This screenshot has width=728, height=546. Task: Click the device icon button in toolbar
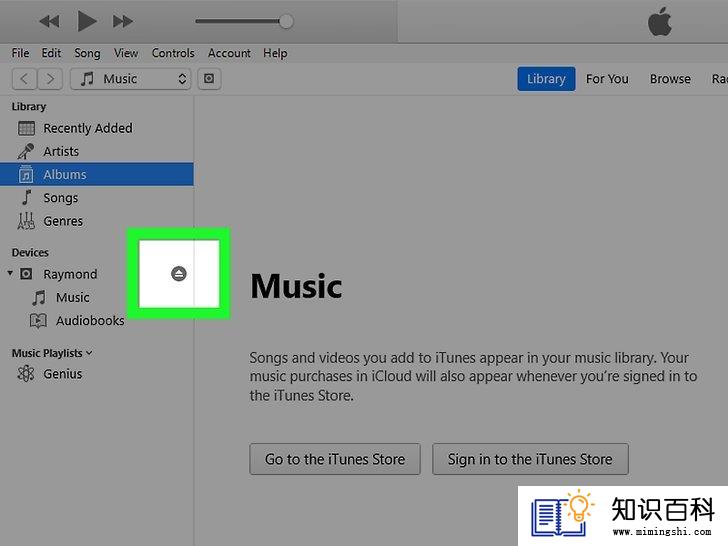[x=209, y=79]
